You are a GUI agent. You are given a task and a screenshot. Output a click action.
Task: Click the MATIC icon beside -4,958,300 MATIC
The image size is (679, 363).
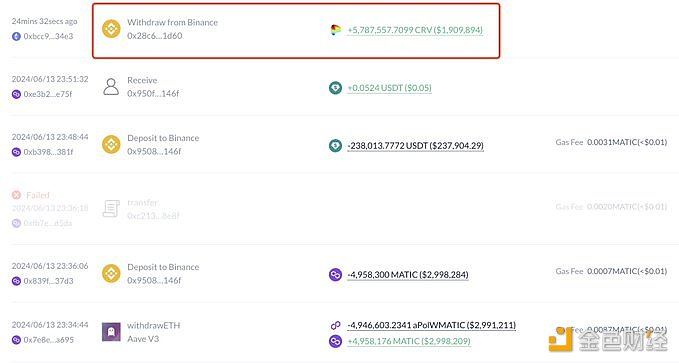tap(335, 275)
